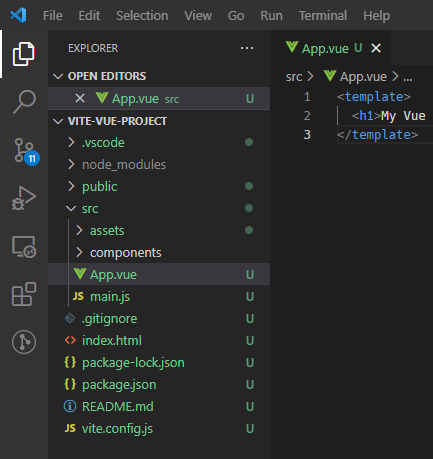The width and height of the screenshot is (433, 459).
Task: Expand the .vscode folder
Action: 71,142
